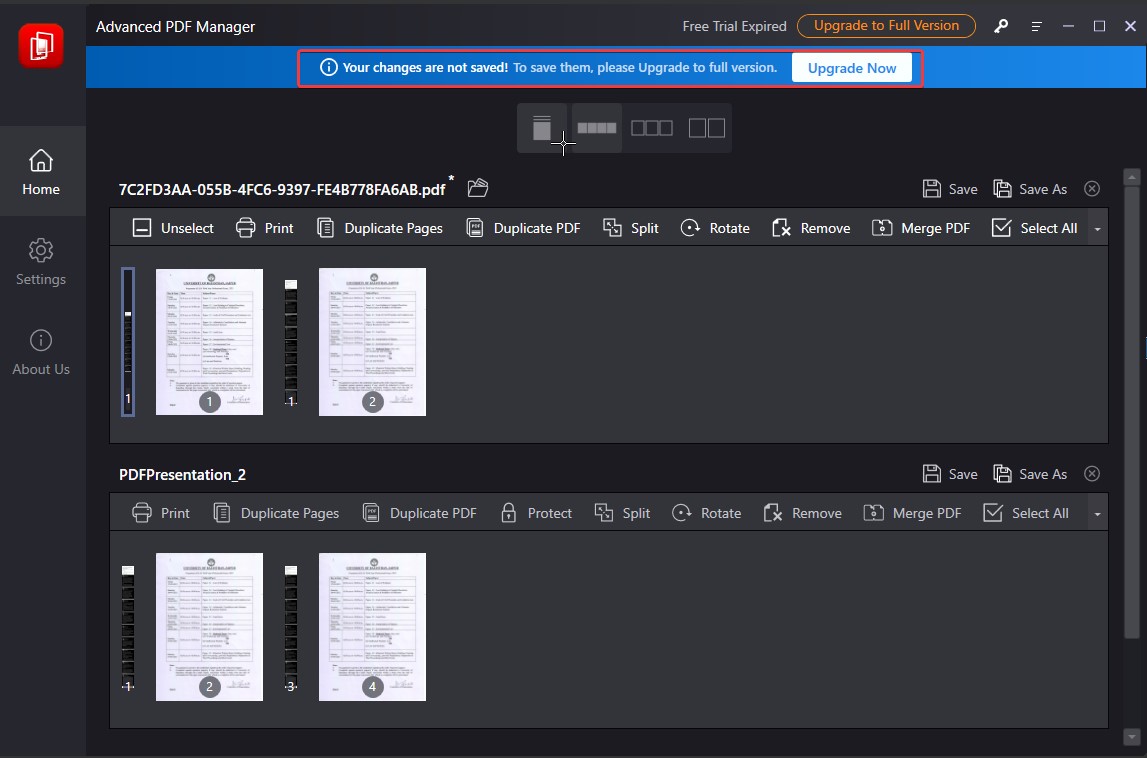Click the Upgrade to Full Version button
1147x758 pixels.
pos(886,26)
